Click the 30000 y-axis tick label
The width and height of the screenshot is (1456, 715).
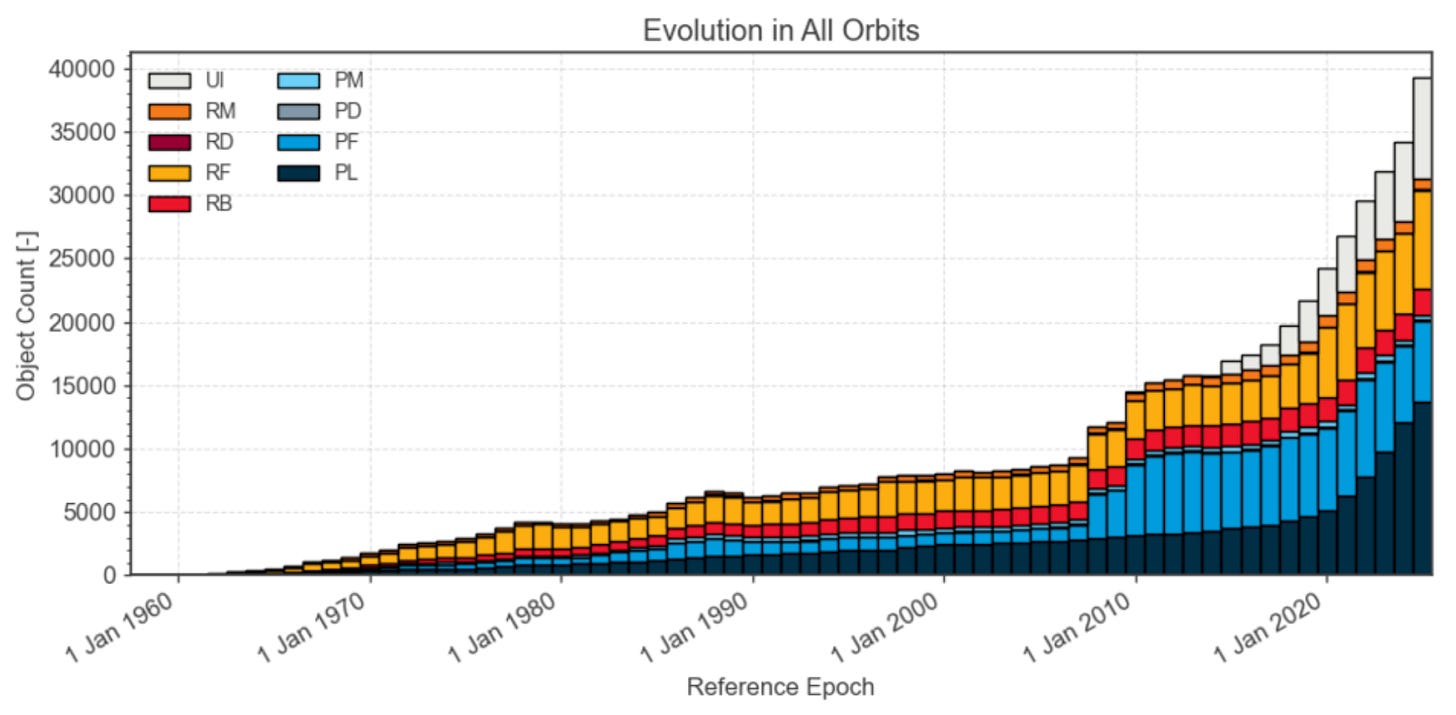click(x=80, y=195)
